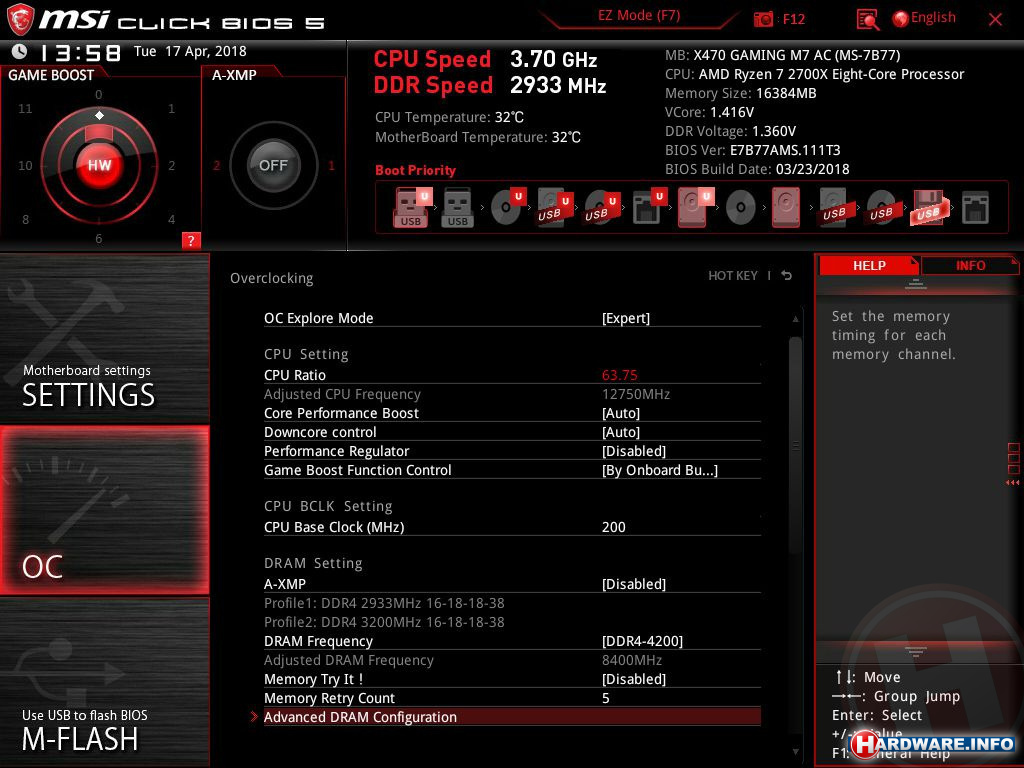1024x768 pixels.
Task: Select A-XMP profile number 2
Action: click(216, 166)
